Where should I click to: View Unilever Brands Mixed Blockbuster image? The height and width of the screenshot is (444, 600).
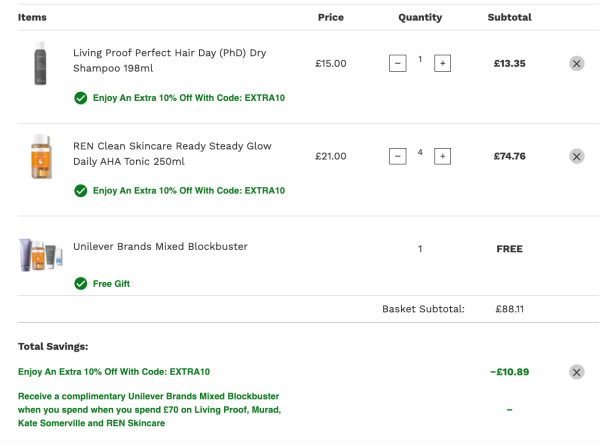click(40, 255)
